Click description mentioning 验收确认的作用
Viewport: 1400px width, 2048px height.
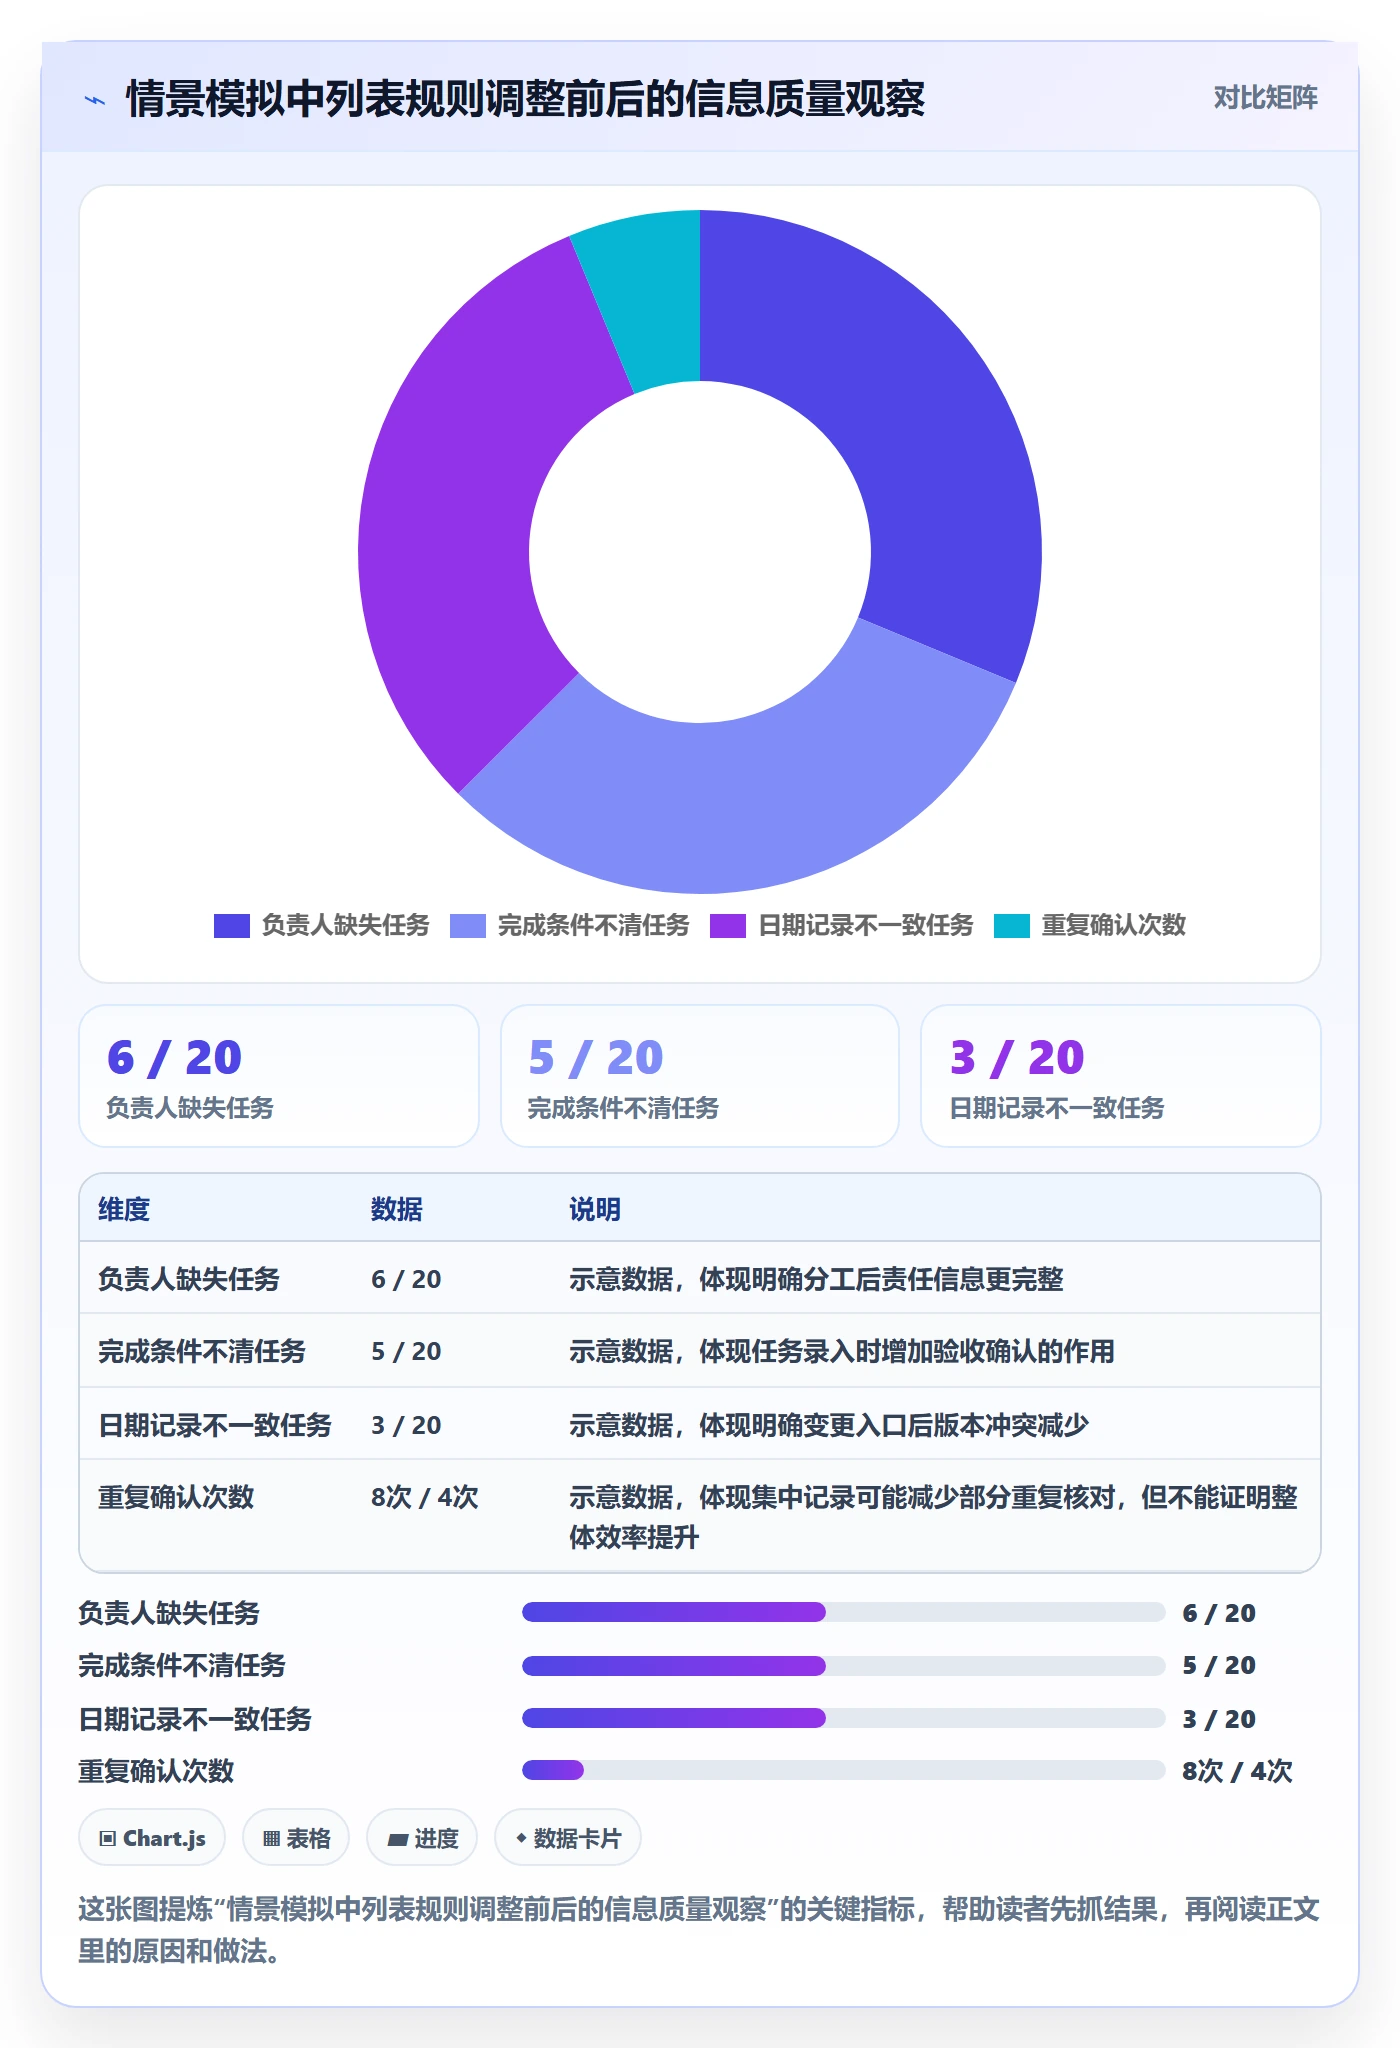pos(842,1351)
